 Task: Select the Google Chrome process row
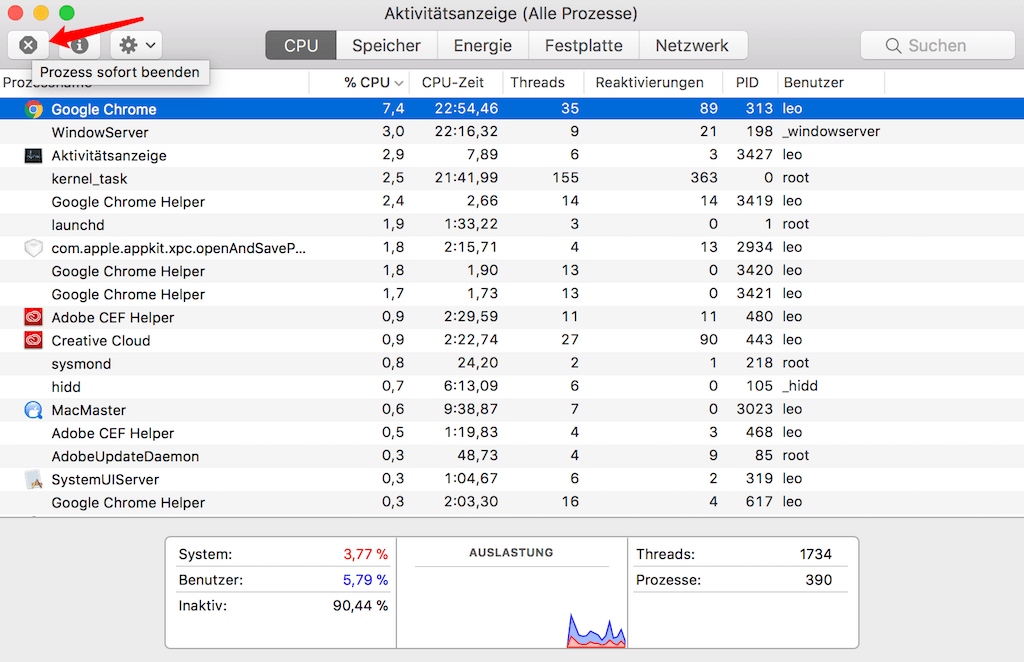pyautogui.click(x=512, y=108)
